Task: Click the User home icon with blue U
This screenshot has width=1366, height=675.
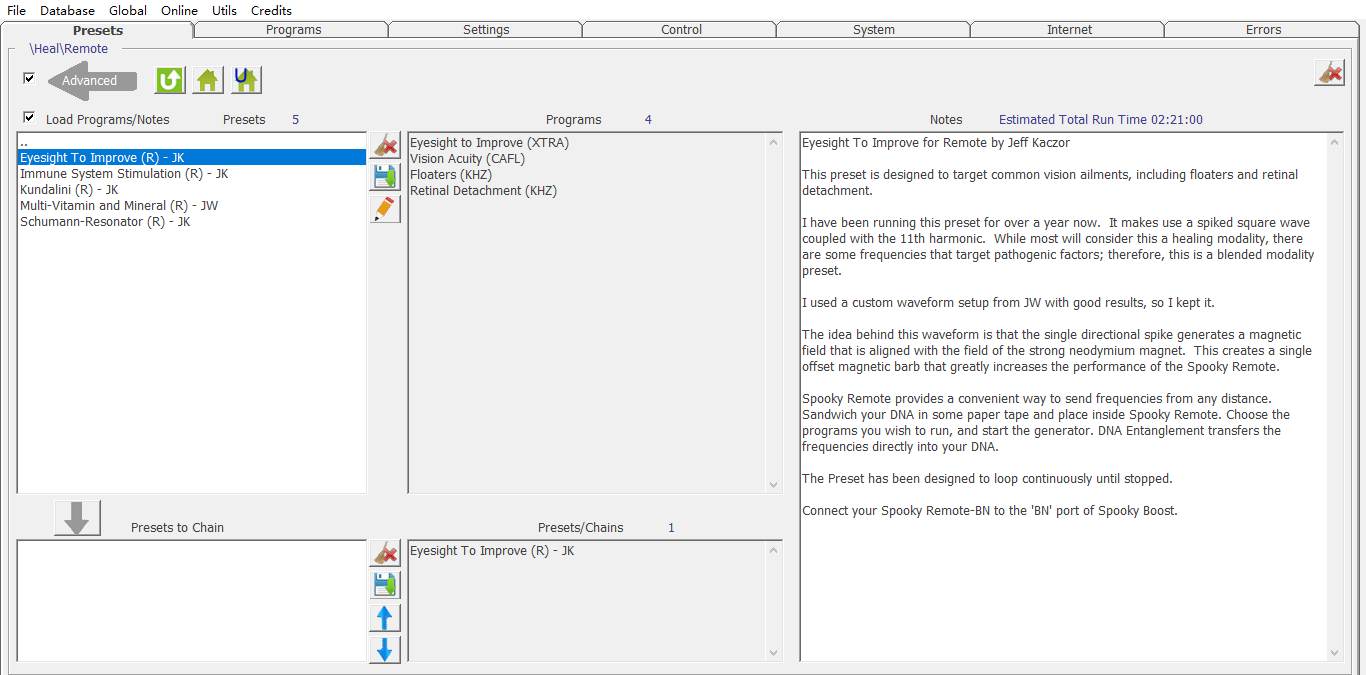Action: (246, 80)
